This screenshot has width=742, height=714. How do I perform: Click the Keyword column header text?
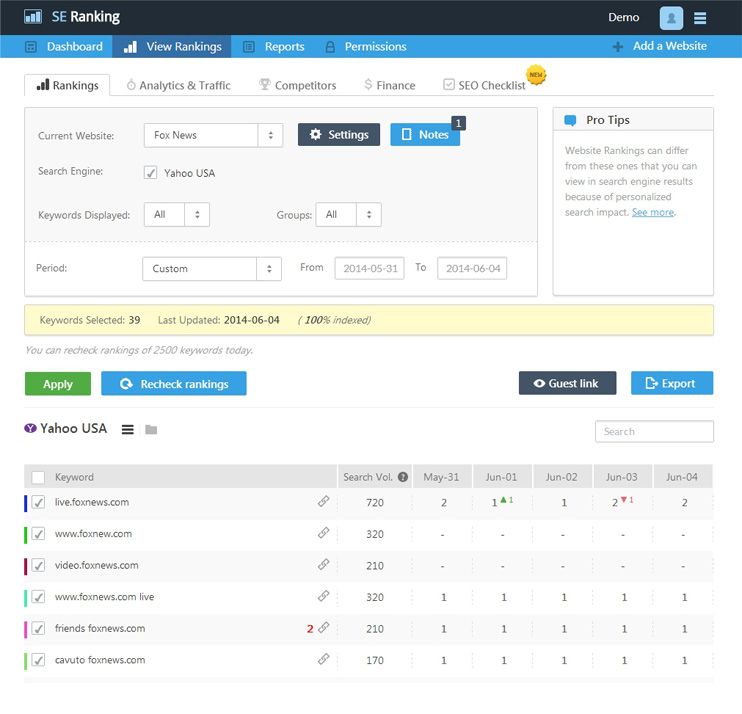(74, 477)
